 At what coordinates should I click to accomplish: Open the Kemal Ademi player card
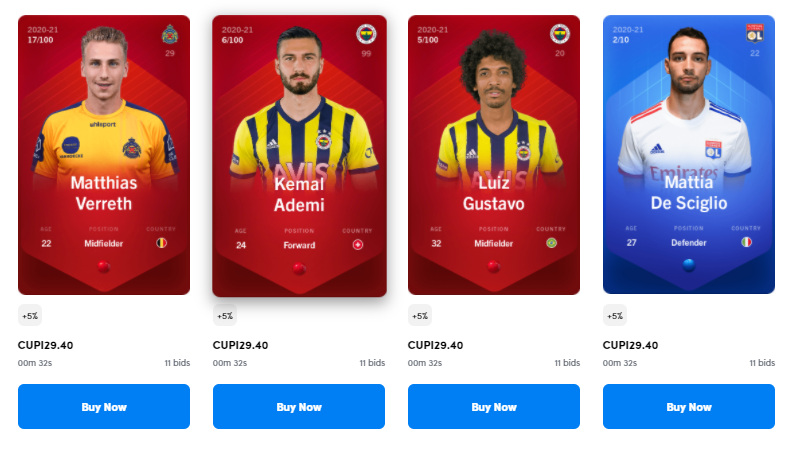coord(299,156)
